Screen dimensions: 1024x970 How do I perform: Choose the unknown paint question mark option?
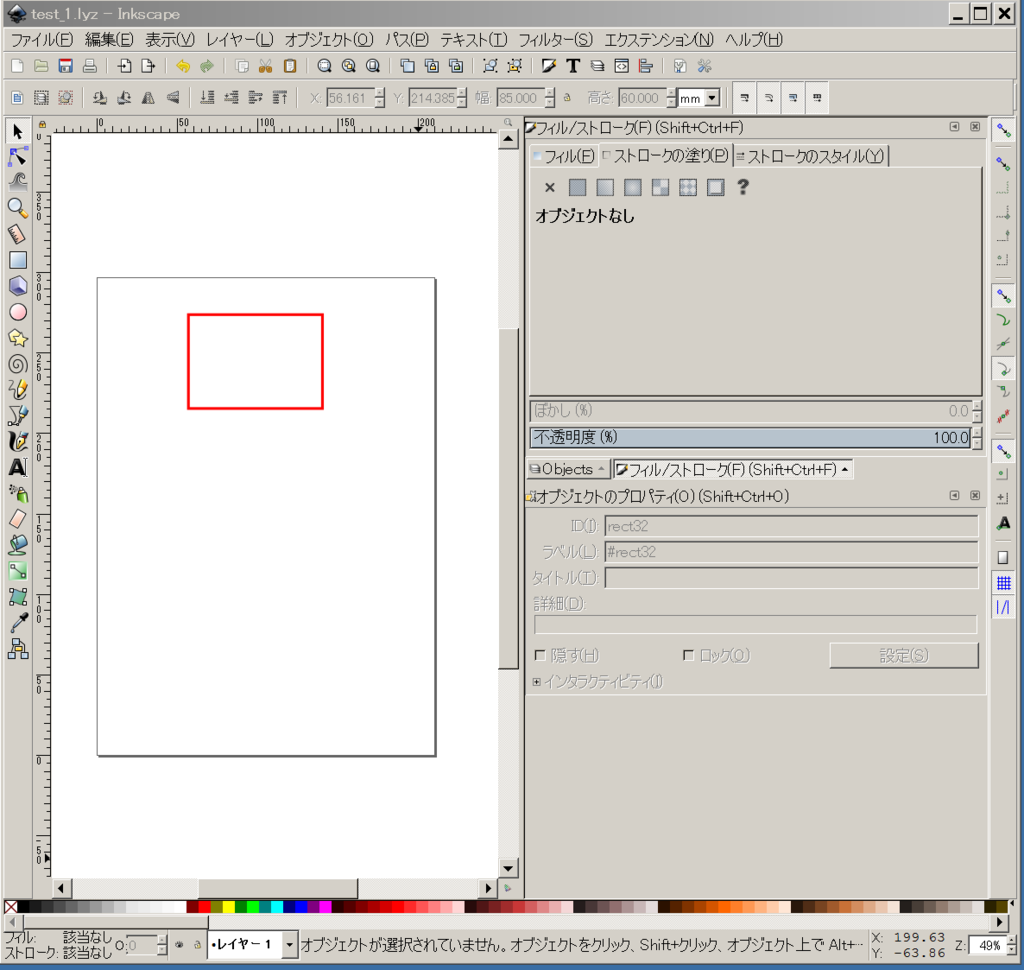(x=743, y=188)
